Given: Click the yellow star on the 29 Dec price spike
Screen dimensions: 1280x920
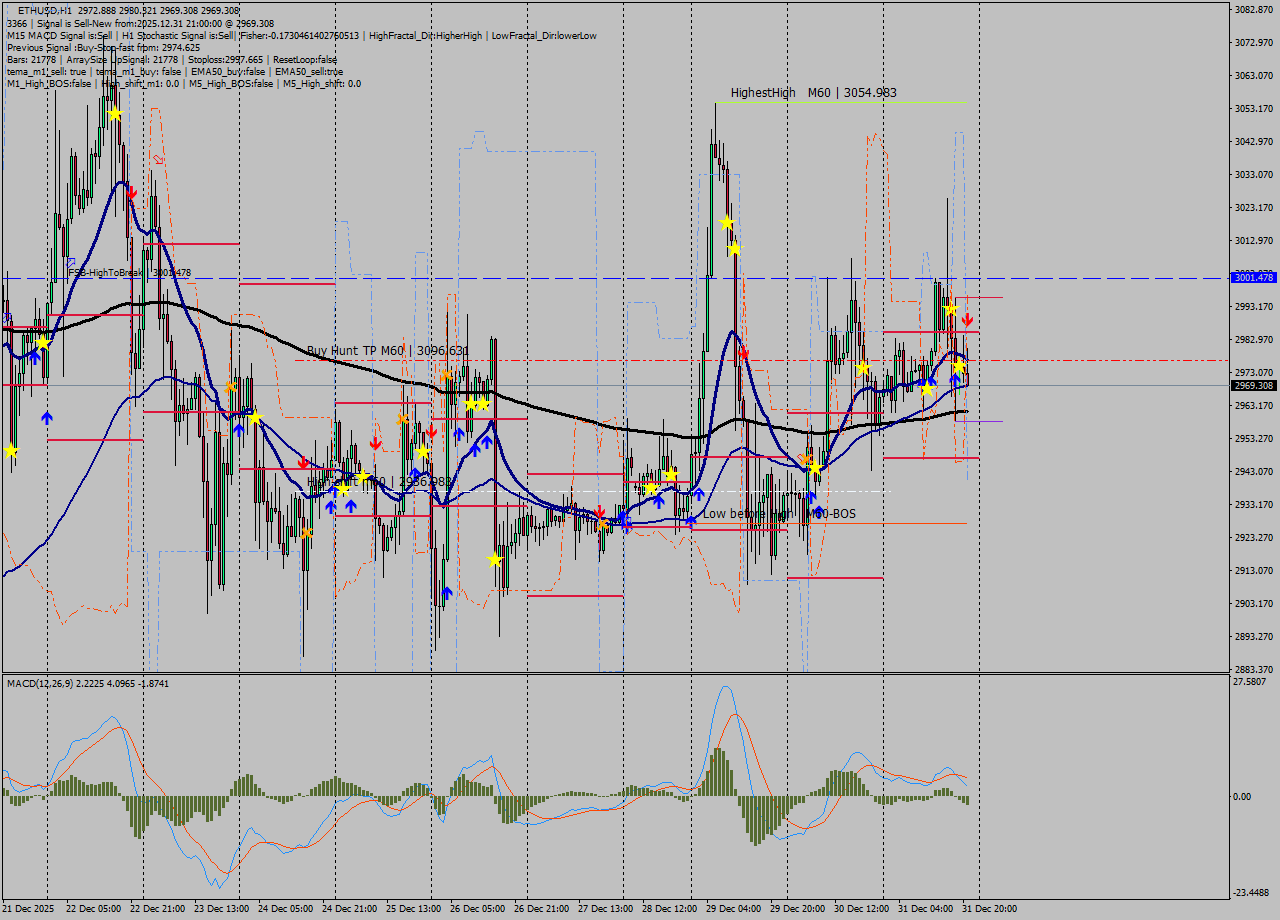Looking at the screenshot, I should [x=727, y=221].
